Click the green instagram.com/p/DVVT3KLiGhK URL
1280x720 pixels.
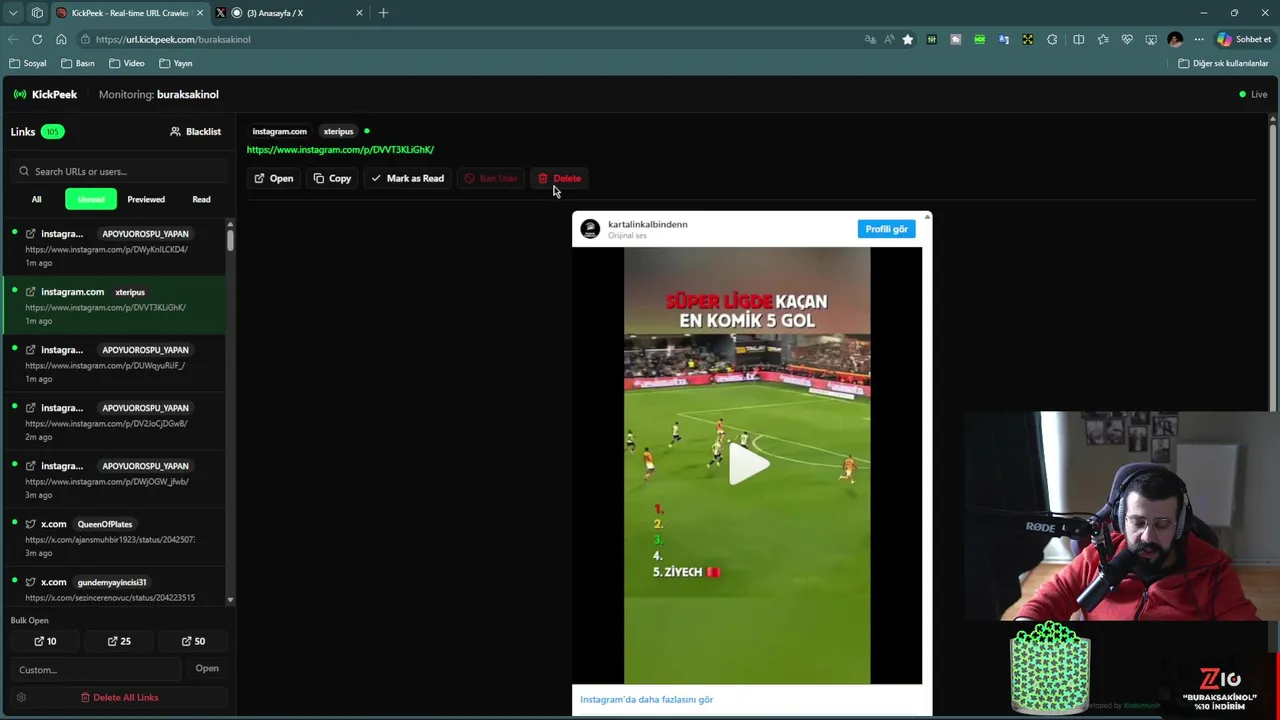tap(340, 149)
